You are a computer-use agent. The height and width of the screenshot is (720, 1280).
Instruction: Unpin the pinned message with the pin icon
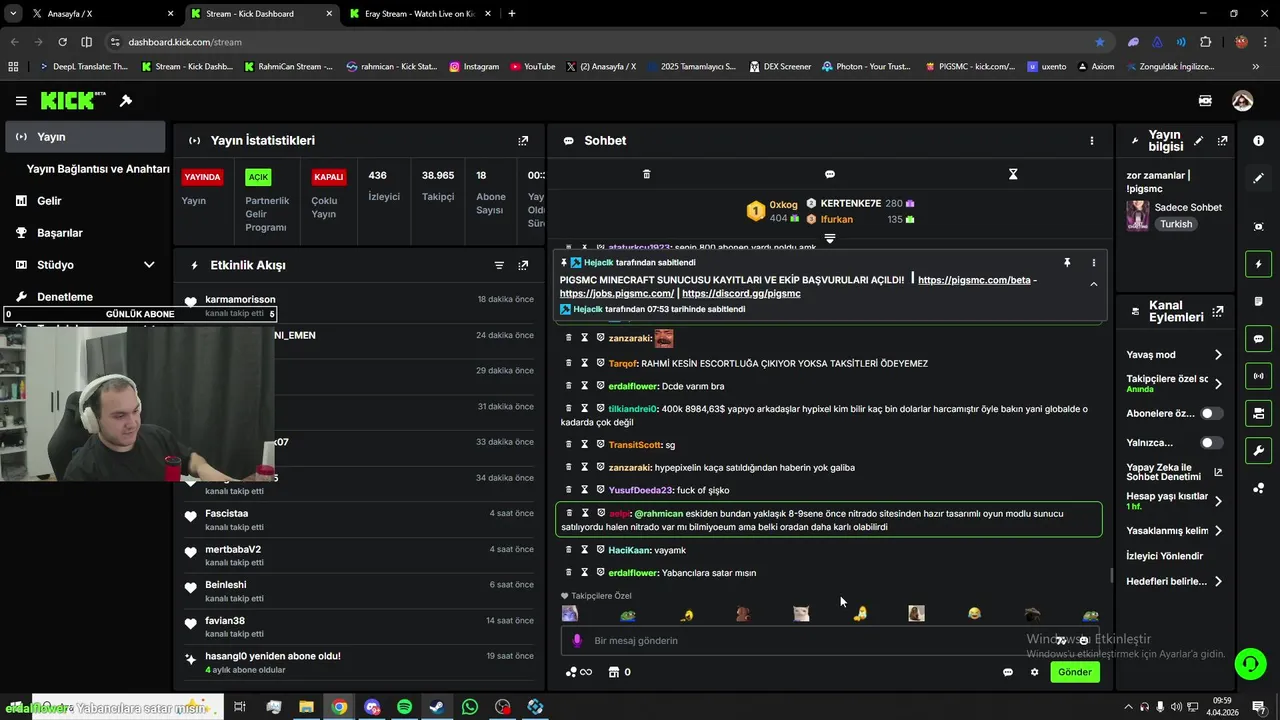(x=1067, y=262)
